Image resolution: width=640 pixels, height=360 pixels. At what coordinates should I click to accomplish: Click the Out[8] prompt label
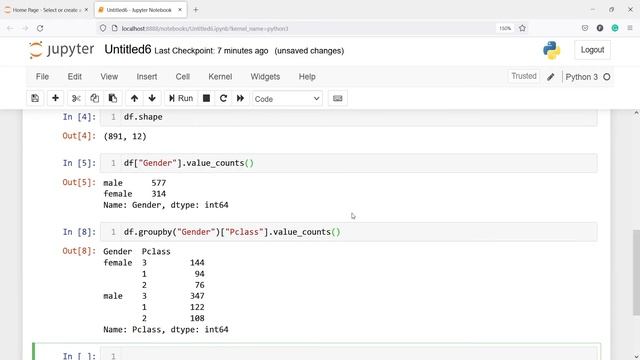click(79, 251)
